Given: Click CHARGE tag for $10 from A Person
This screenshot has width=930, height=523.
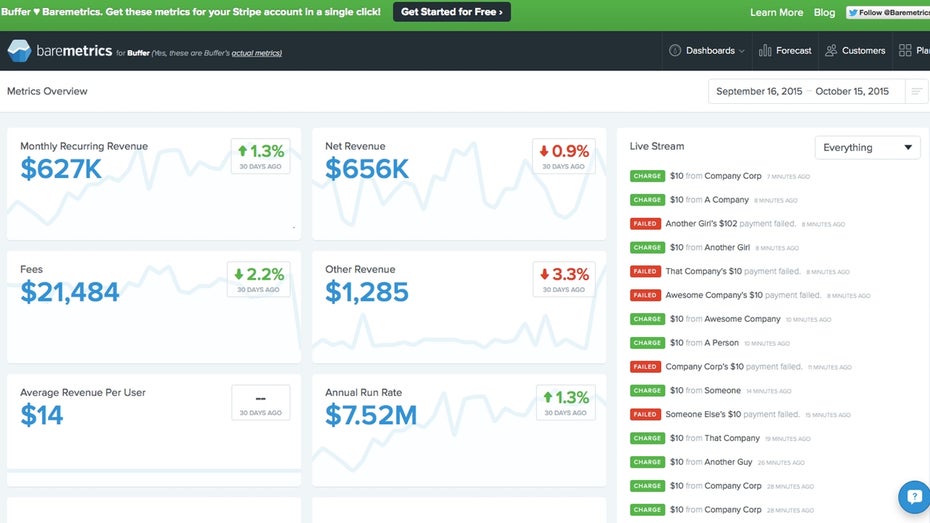Looking at the screenshot, I should 647,343.
